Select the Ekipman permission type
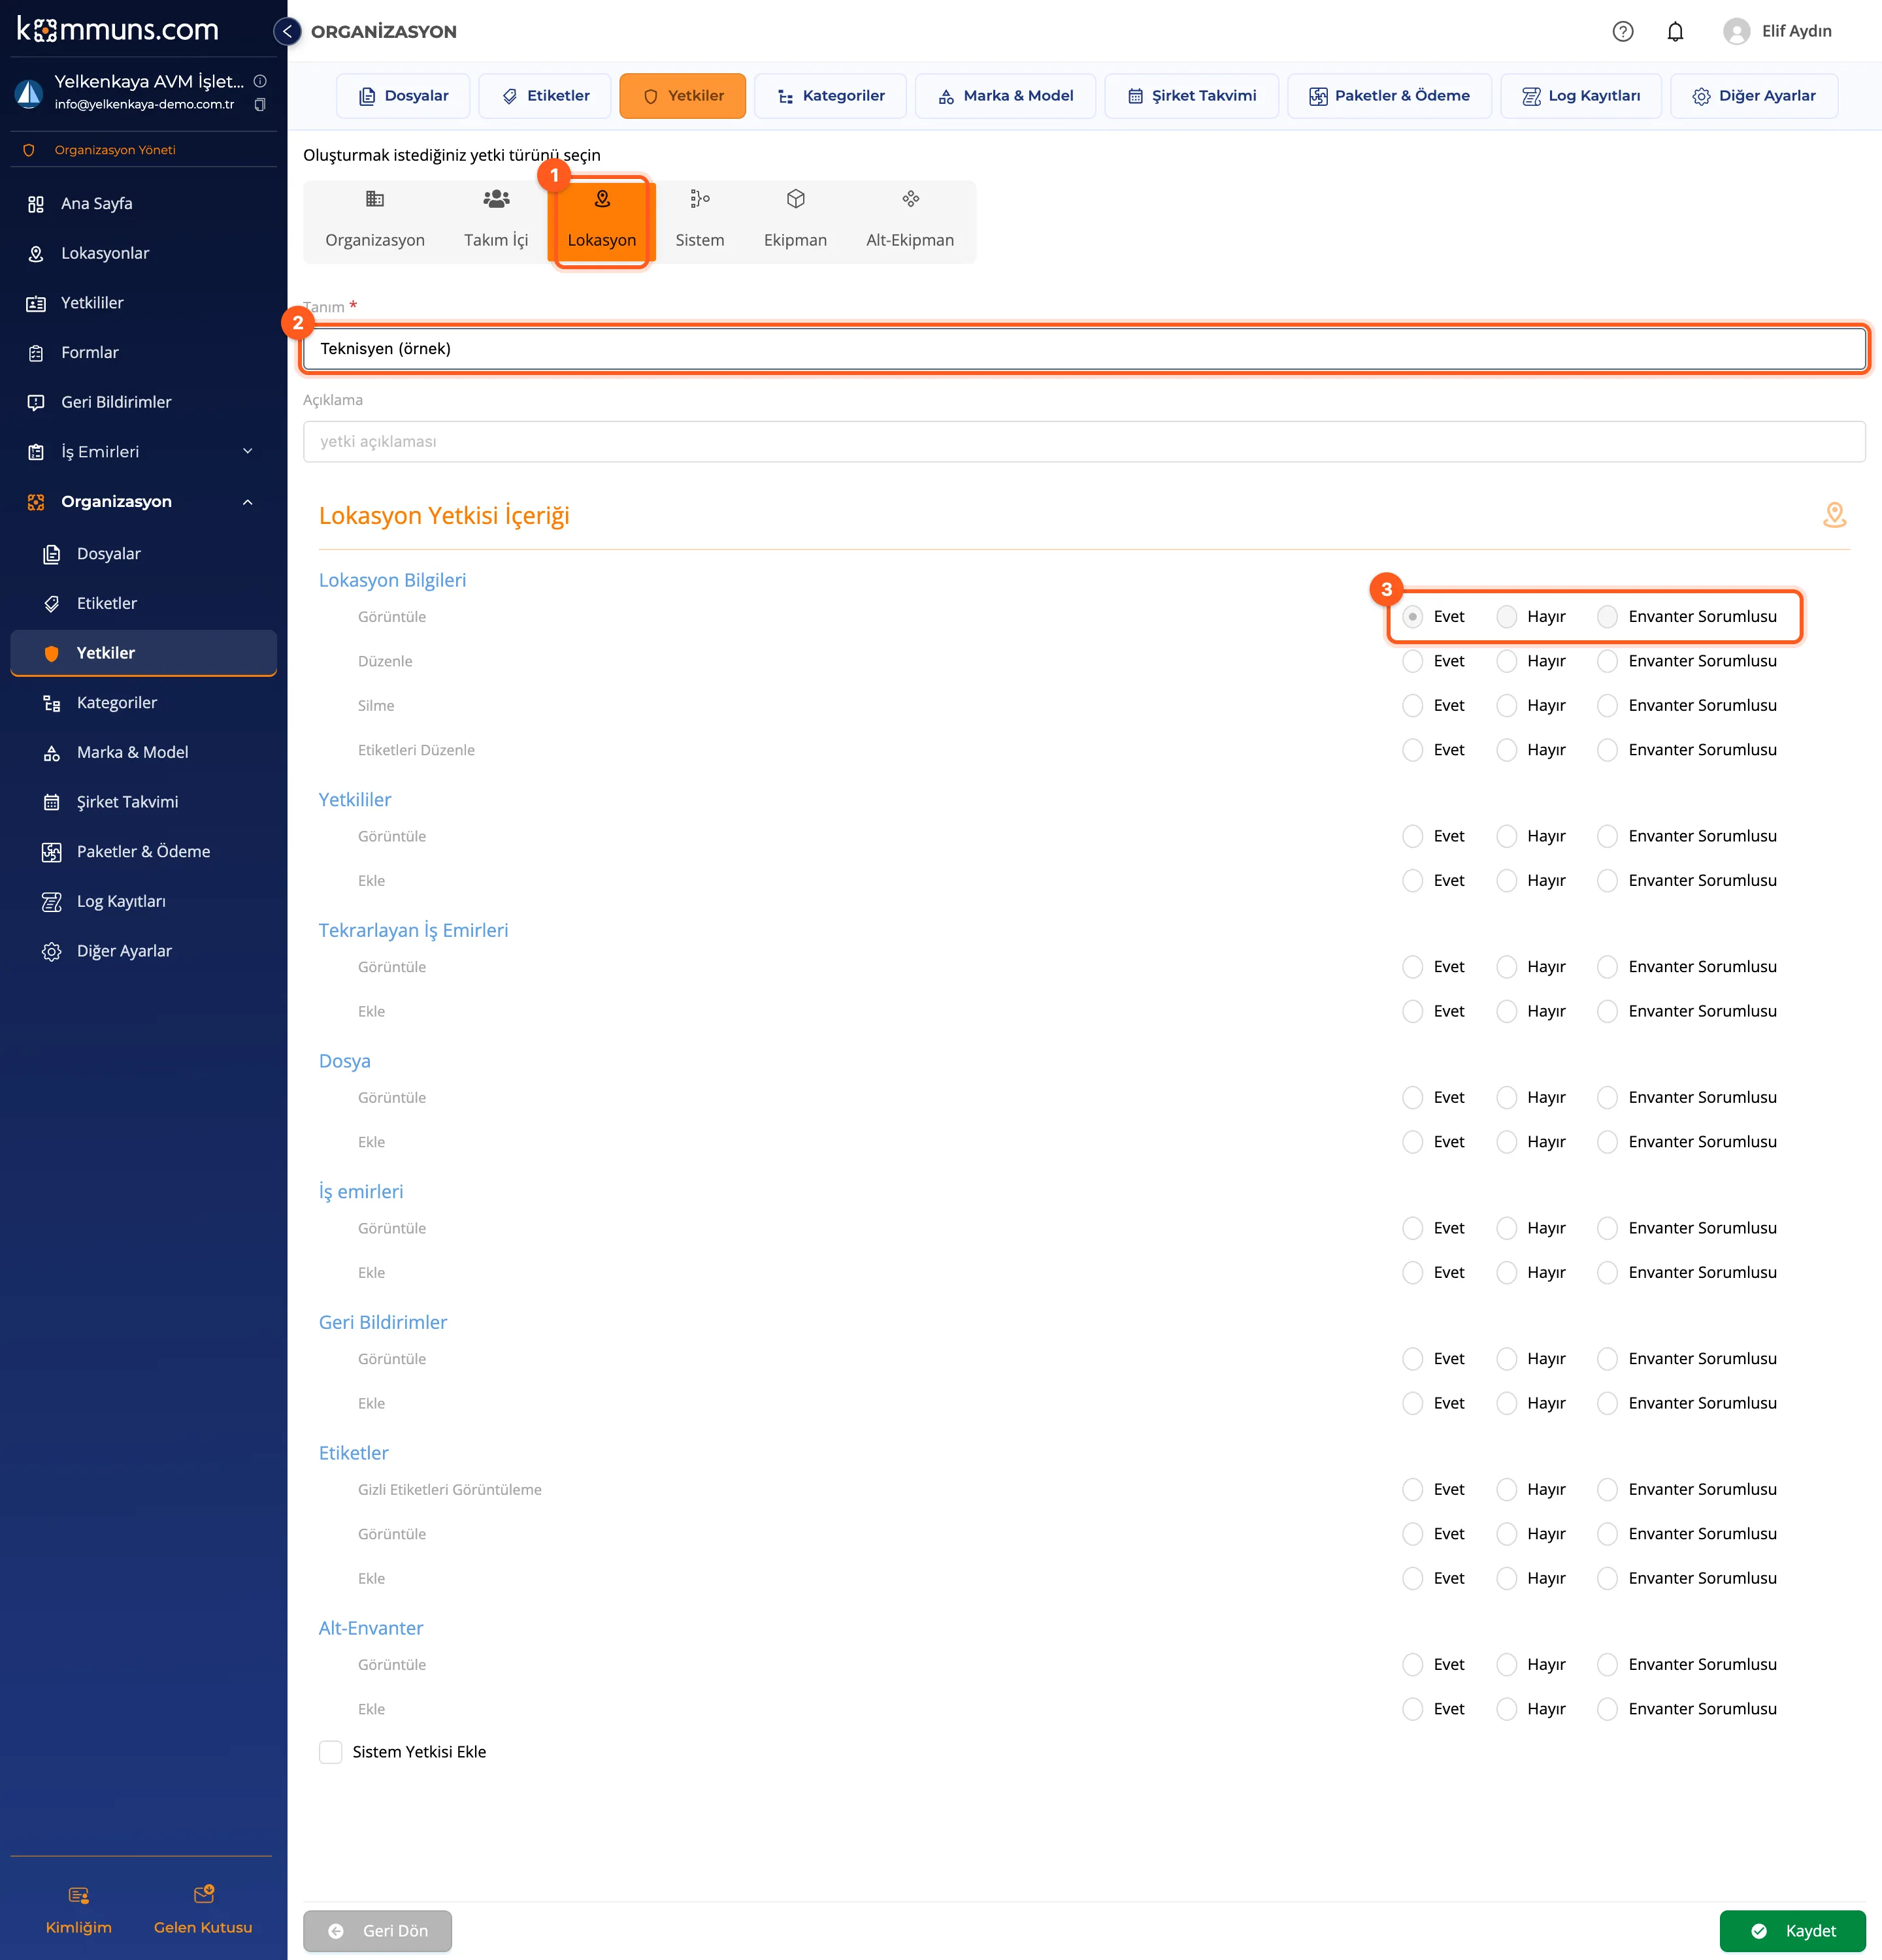The image size is (1882, 1960). 795,221
